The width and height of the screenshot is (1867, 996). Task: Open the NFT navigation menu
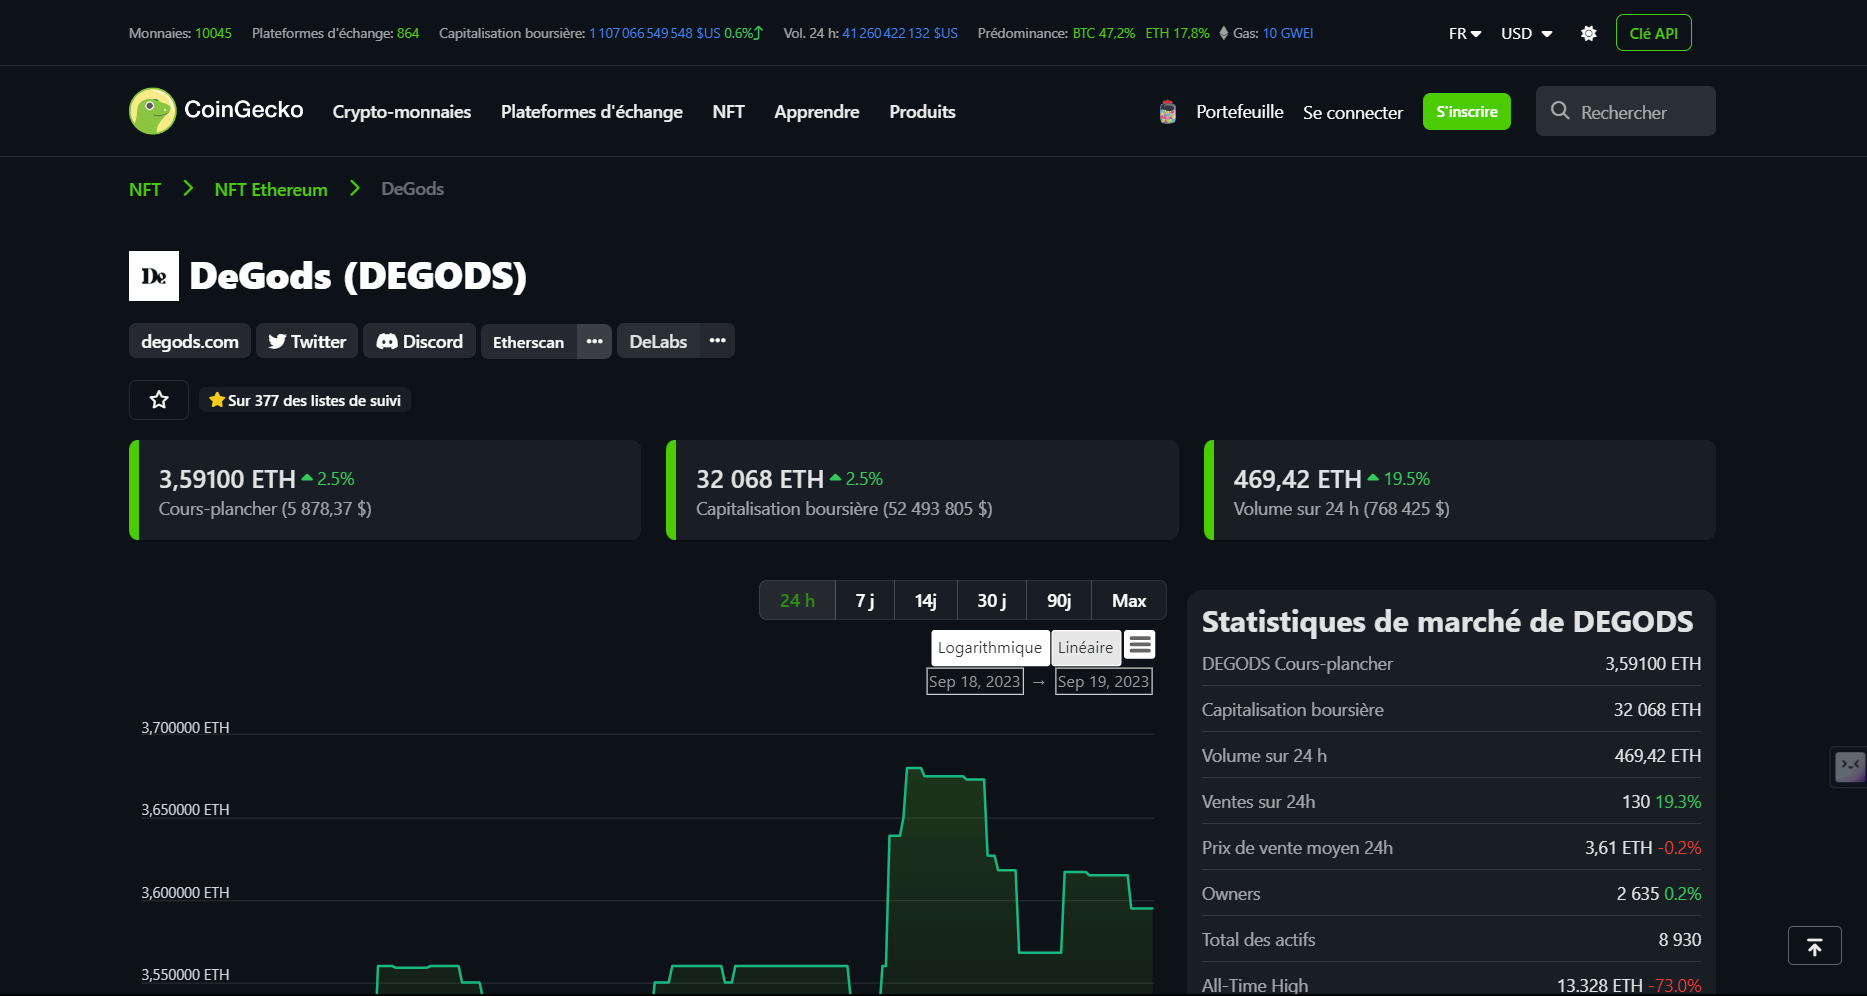tap(728, 112)
